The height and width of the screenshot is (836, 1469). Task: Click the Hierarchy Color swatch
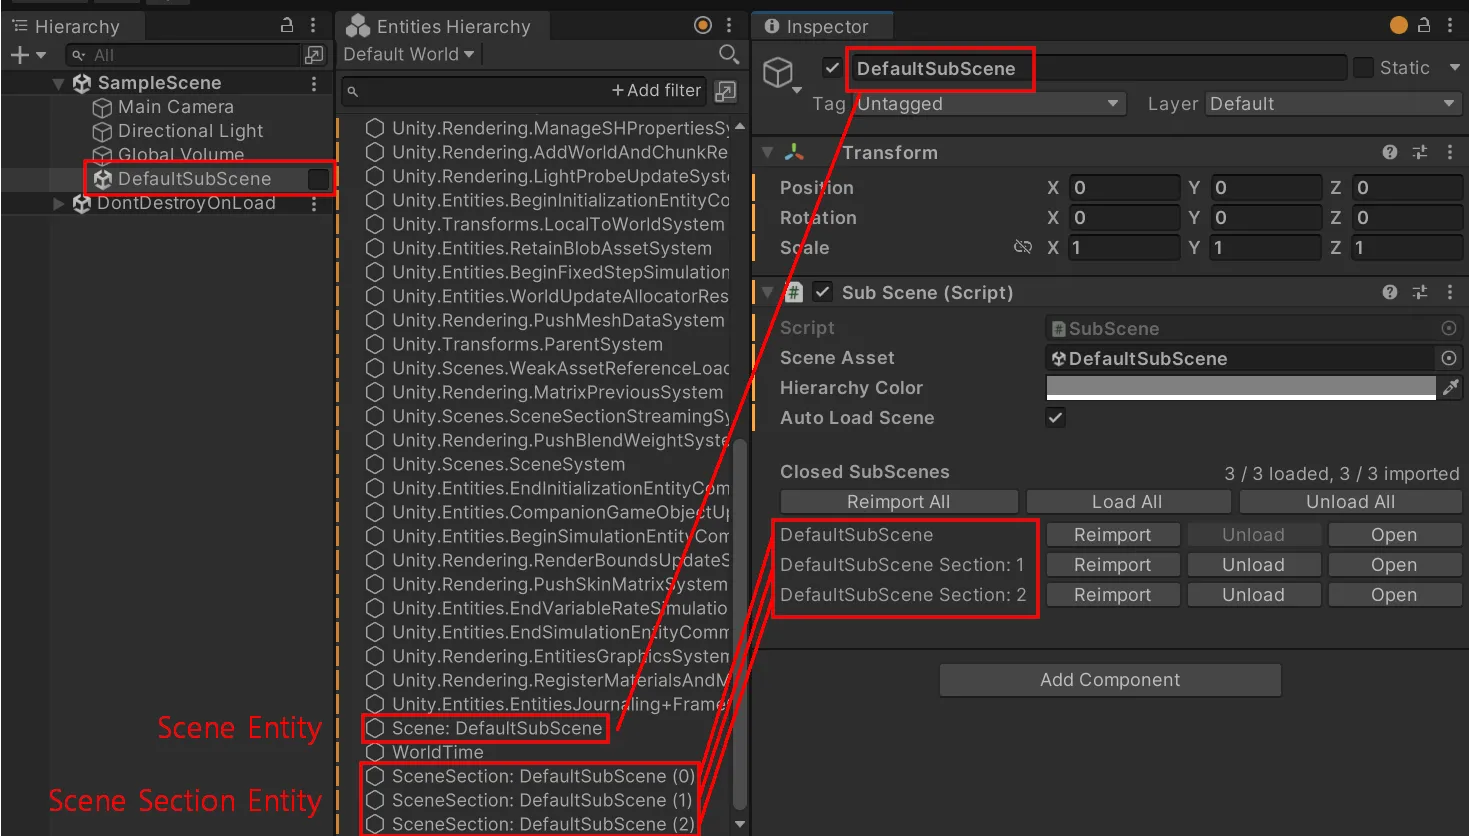1240,387
